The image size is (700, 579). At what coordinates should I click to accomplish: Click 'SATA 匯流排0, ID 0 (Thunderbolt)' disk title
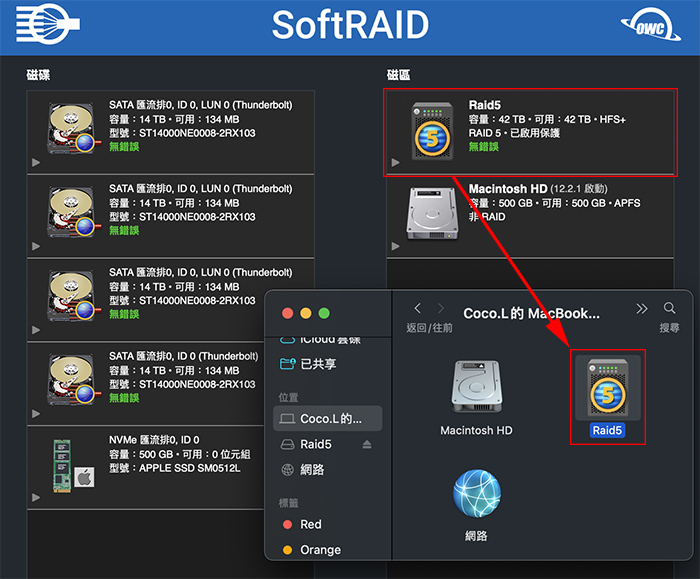pos(183,356)
